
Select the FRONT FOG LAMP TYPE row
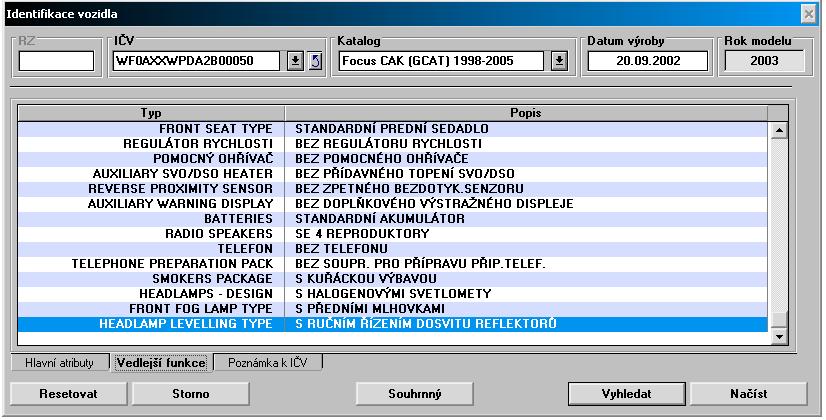tap(400, 309)
